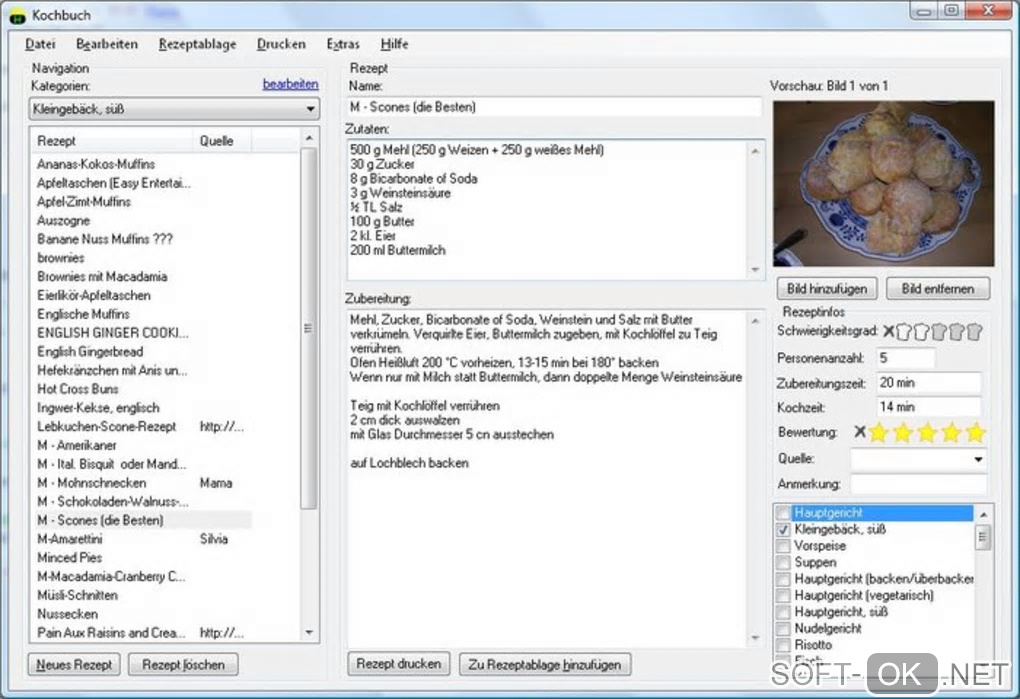Click the Bild hinzufügen button
Image resolution: width=1020 pixels, height=699 pixels.
tap(827, 288)
